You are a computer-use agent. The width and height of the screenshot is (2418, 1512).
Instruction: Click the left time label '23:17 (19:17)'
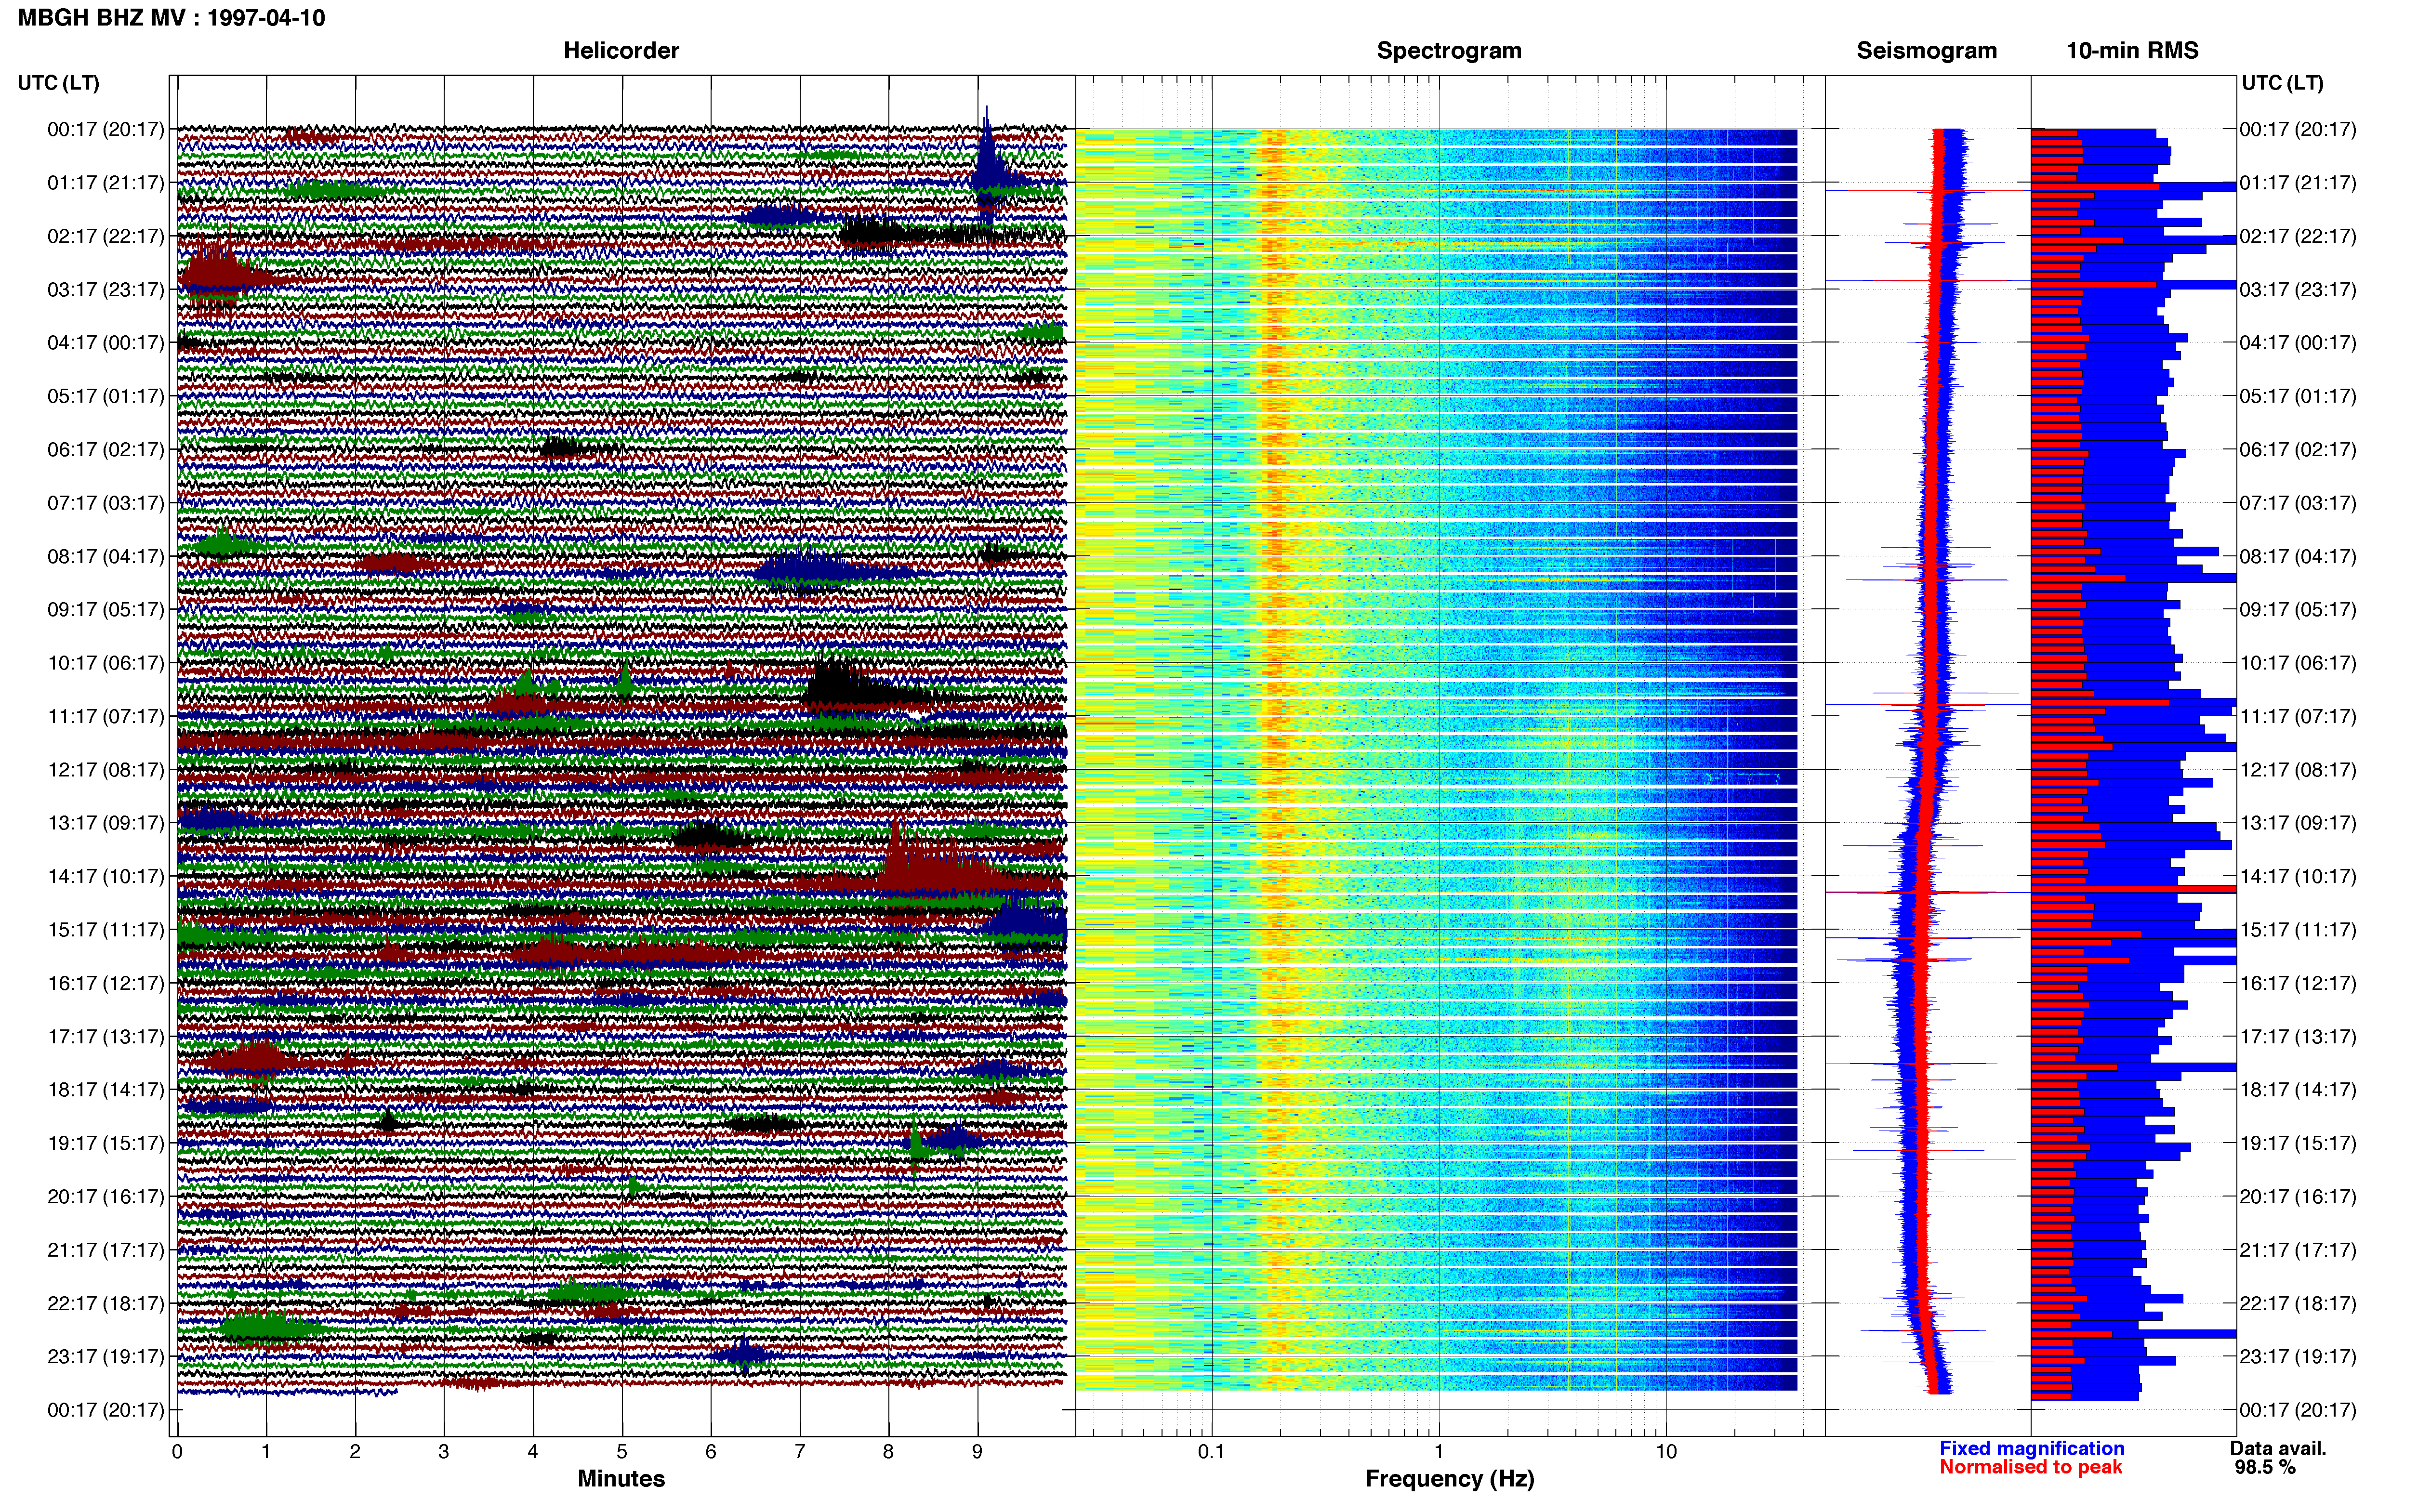coord(106,1357)
